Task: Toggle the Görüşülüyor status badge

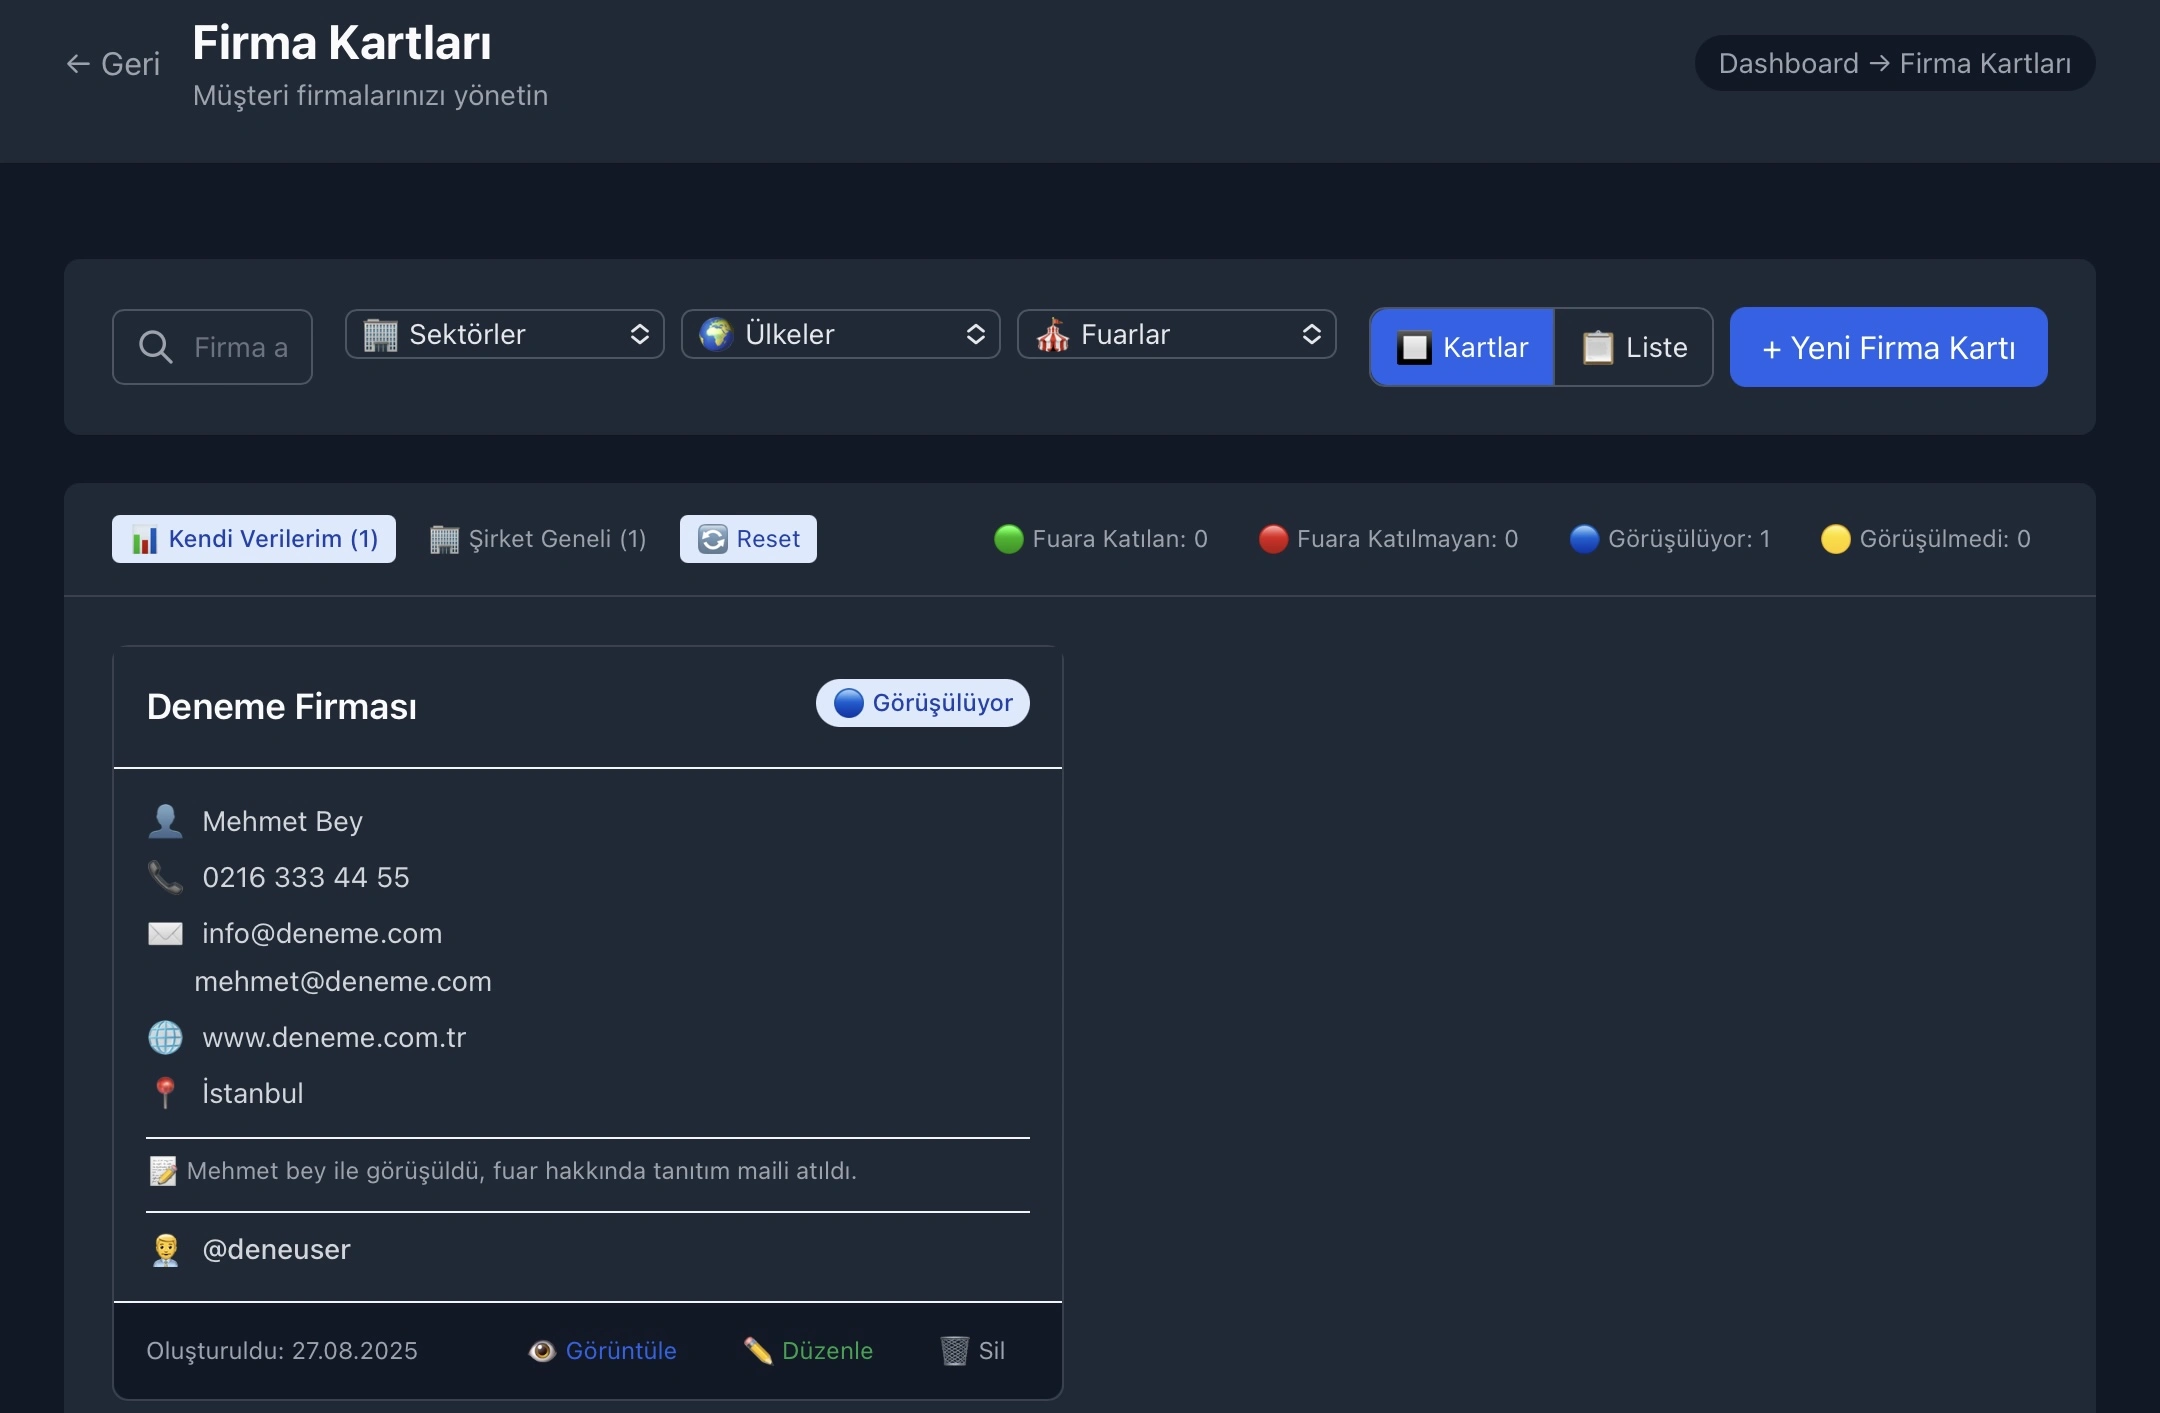Action: click(922, 703)
